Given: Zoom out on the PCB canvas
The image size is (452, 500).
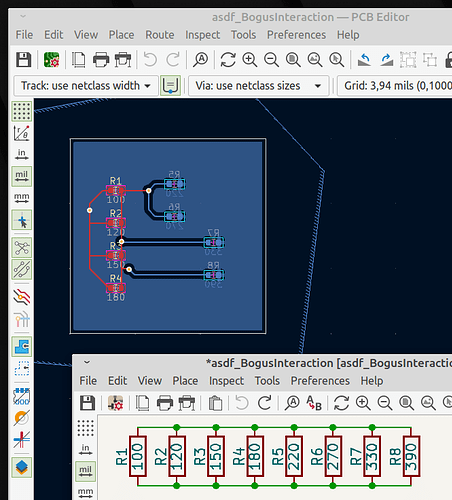Looking at the screenshot, I should click(x=271, y=60).
